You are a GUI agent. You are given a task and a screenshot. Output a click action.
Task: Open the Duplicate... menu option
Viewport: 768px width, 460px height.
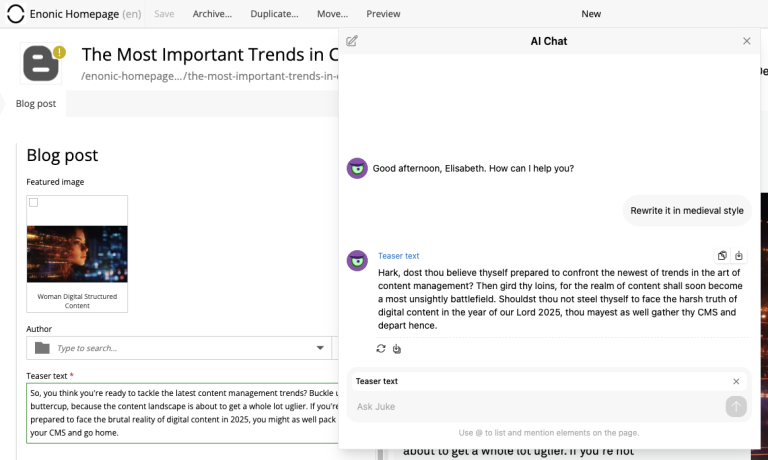click(x=273, y=14)
